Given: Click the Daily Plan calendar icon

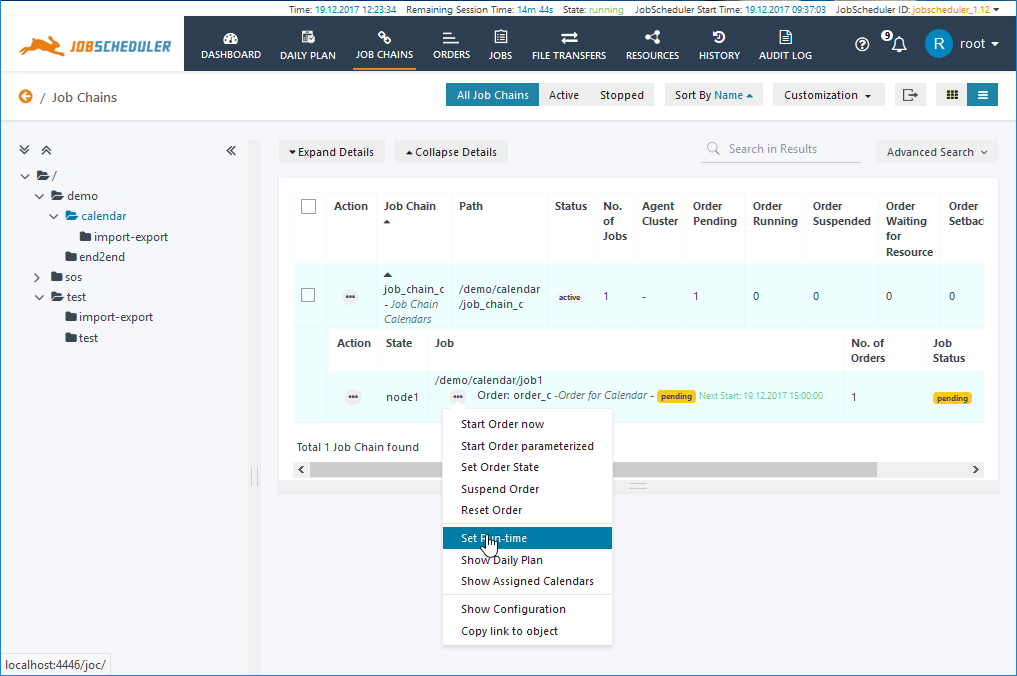Looking at the screenshot, I should tap(308, 37).
